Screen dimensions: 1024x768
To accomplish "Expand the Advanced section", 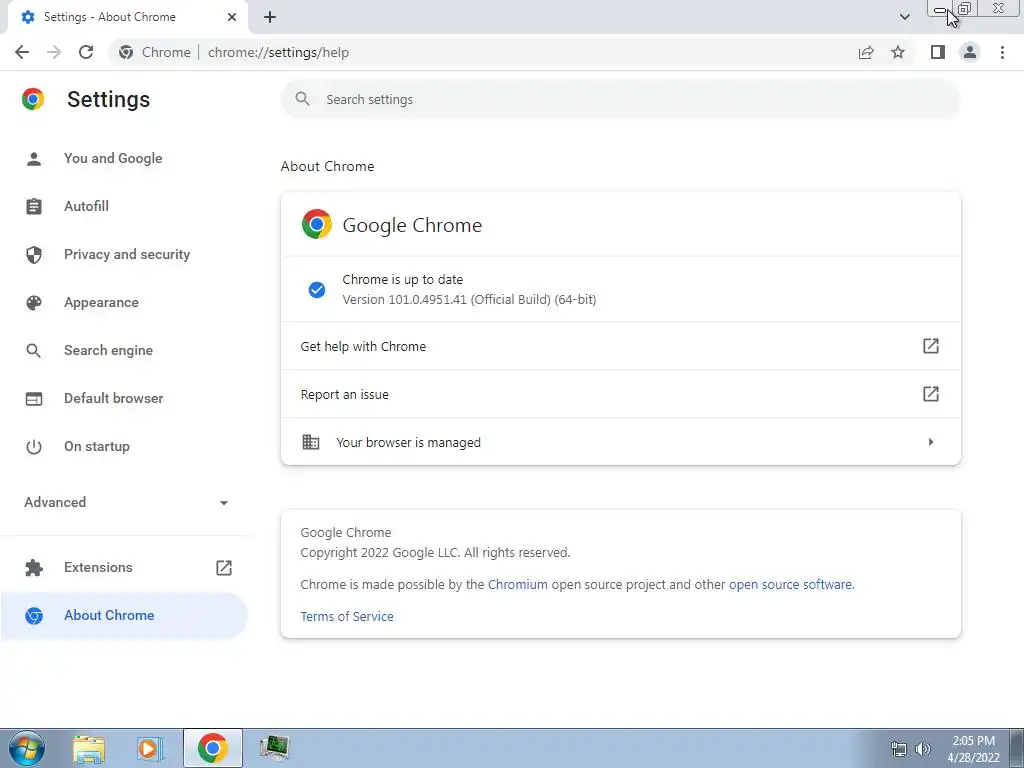I will coord(125,502).
